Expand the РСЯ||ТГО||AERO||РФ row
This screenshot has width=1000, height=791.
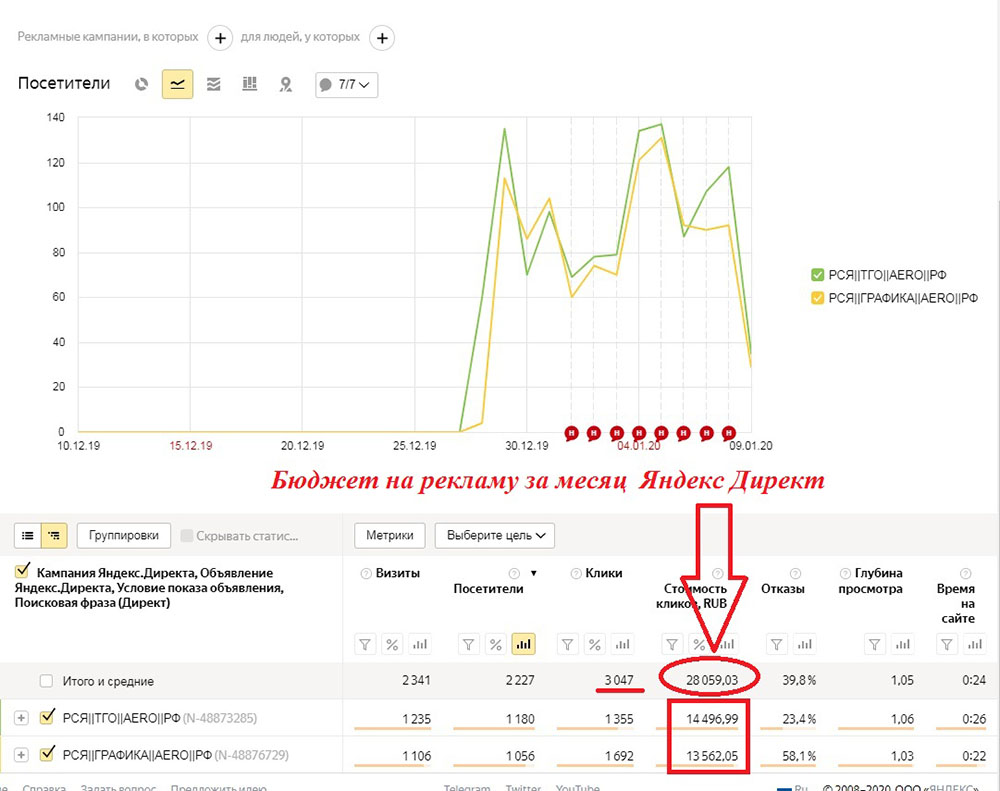21,718
